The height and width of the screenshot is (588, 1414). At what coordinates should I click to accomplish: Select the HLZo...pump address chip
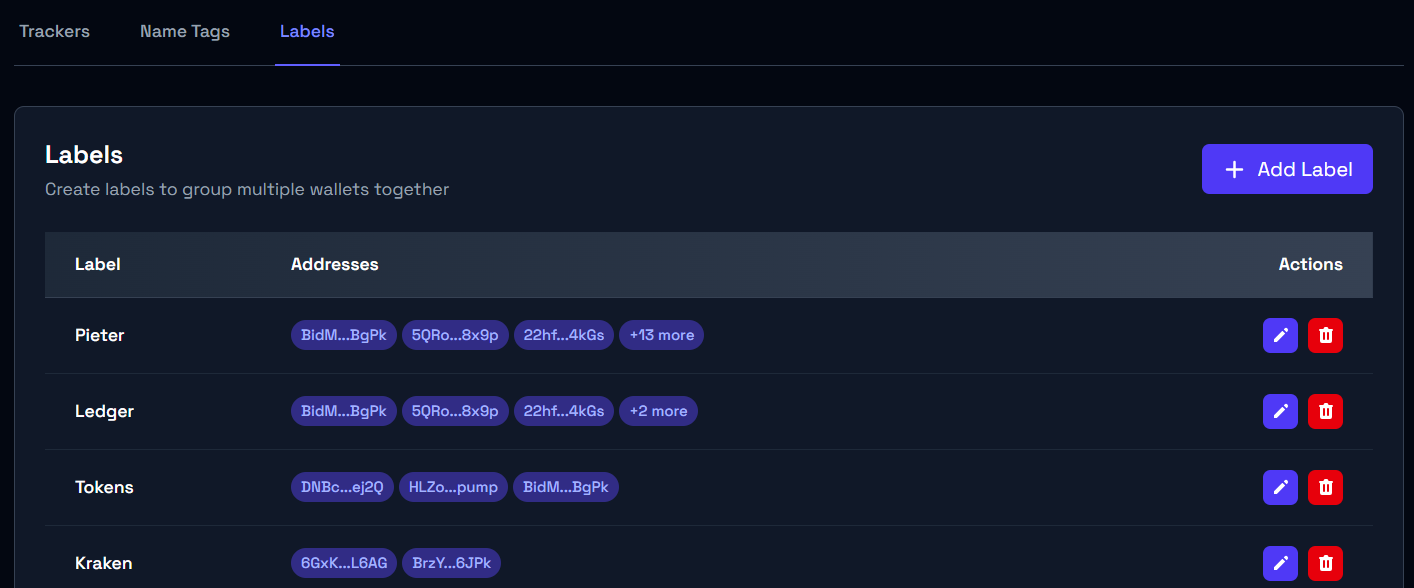tap(453, 487)
